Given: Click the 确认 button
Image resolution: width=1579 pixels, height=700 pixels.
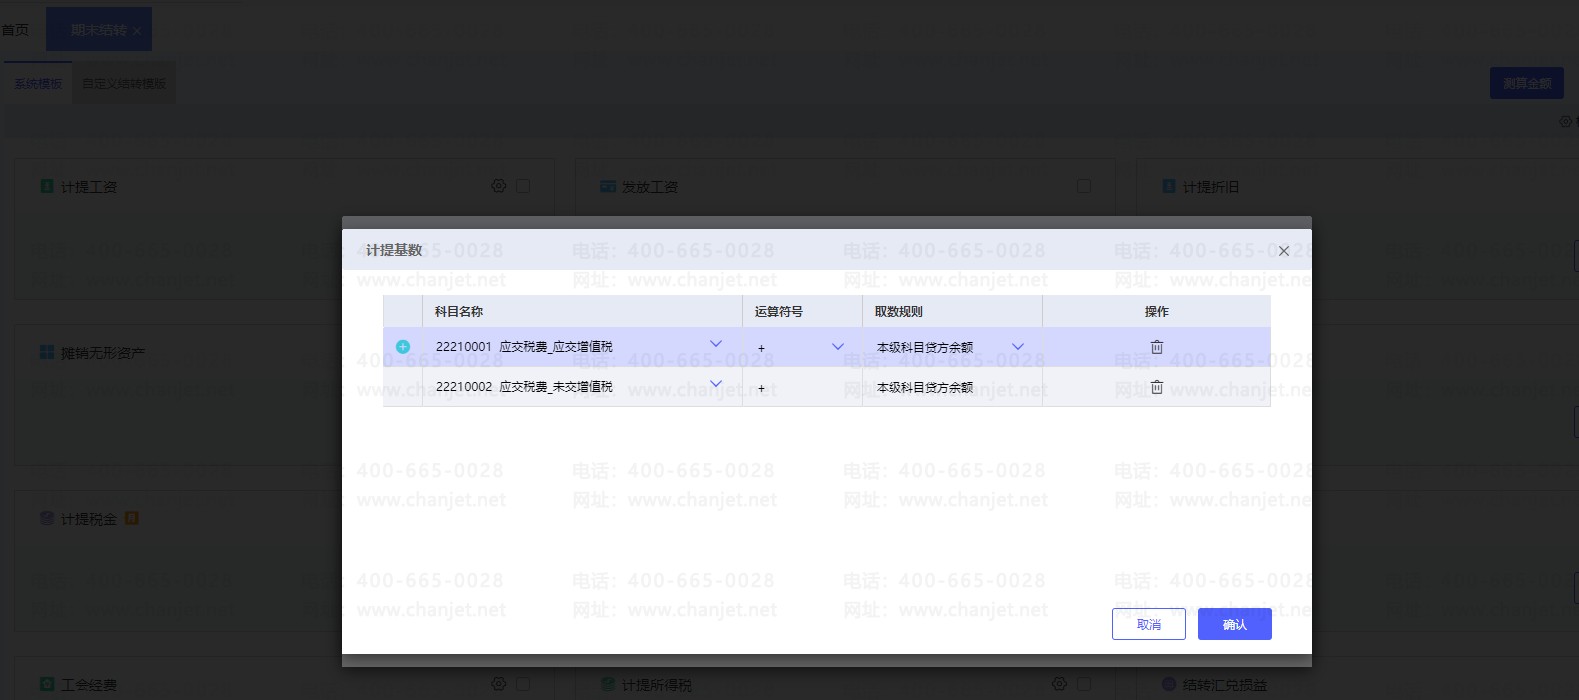Looking at the screenshot, I should click(x=1235, y=624).
